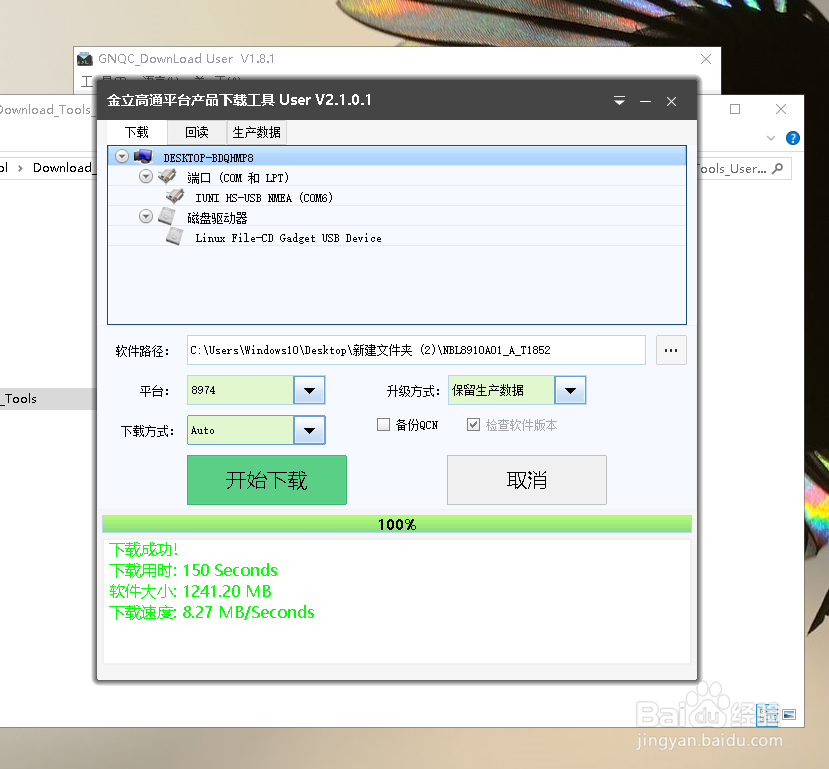Collapse the DESKTOP-BDQHMP8 tree node
829x769 pixels.
122,156
